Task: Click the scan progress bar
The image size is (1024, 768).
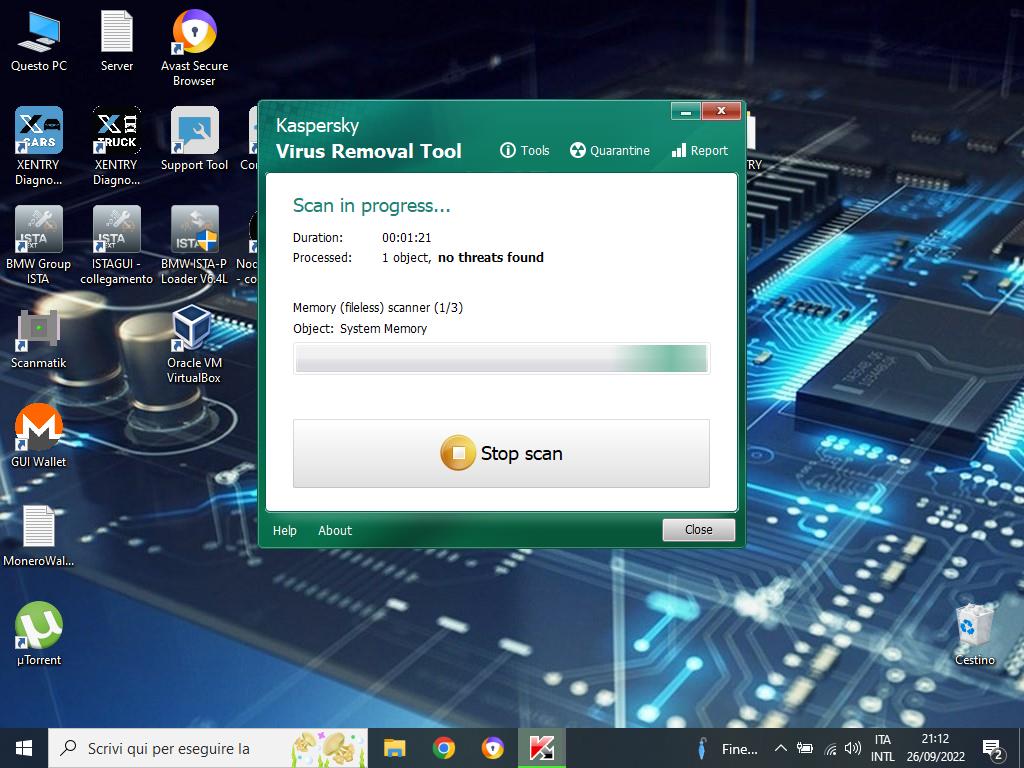Action: tap(501, 358)
